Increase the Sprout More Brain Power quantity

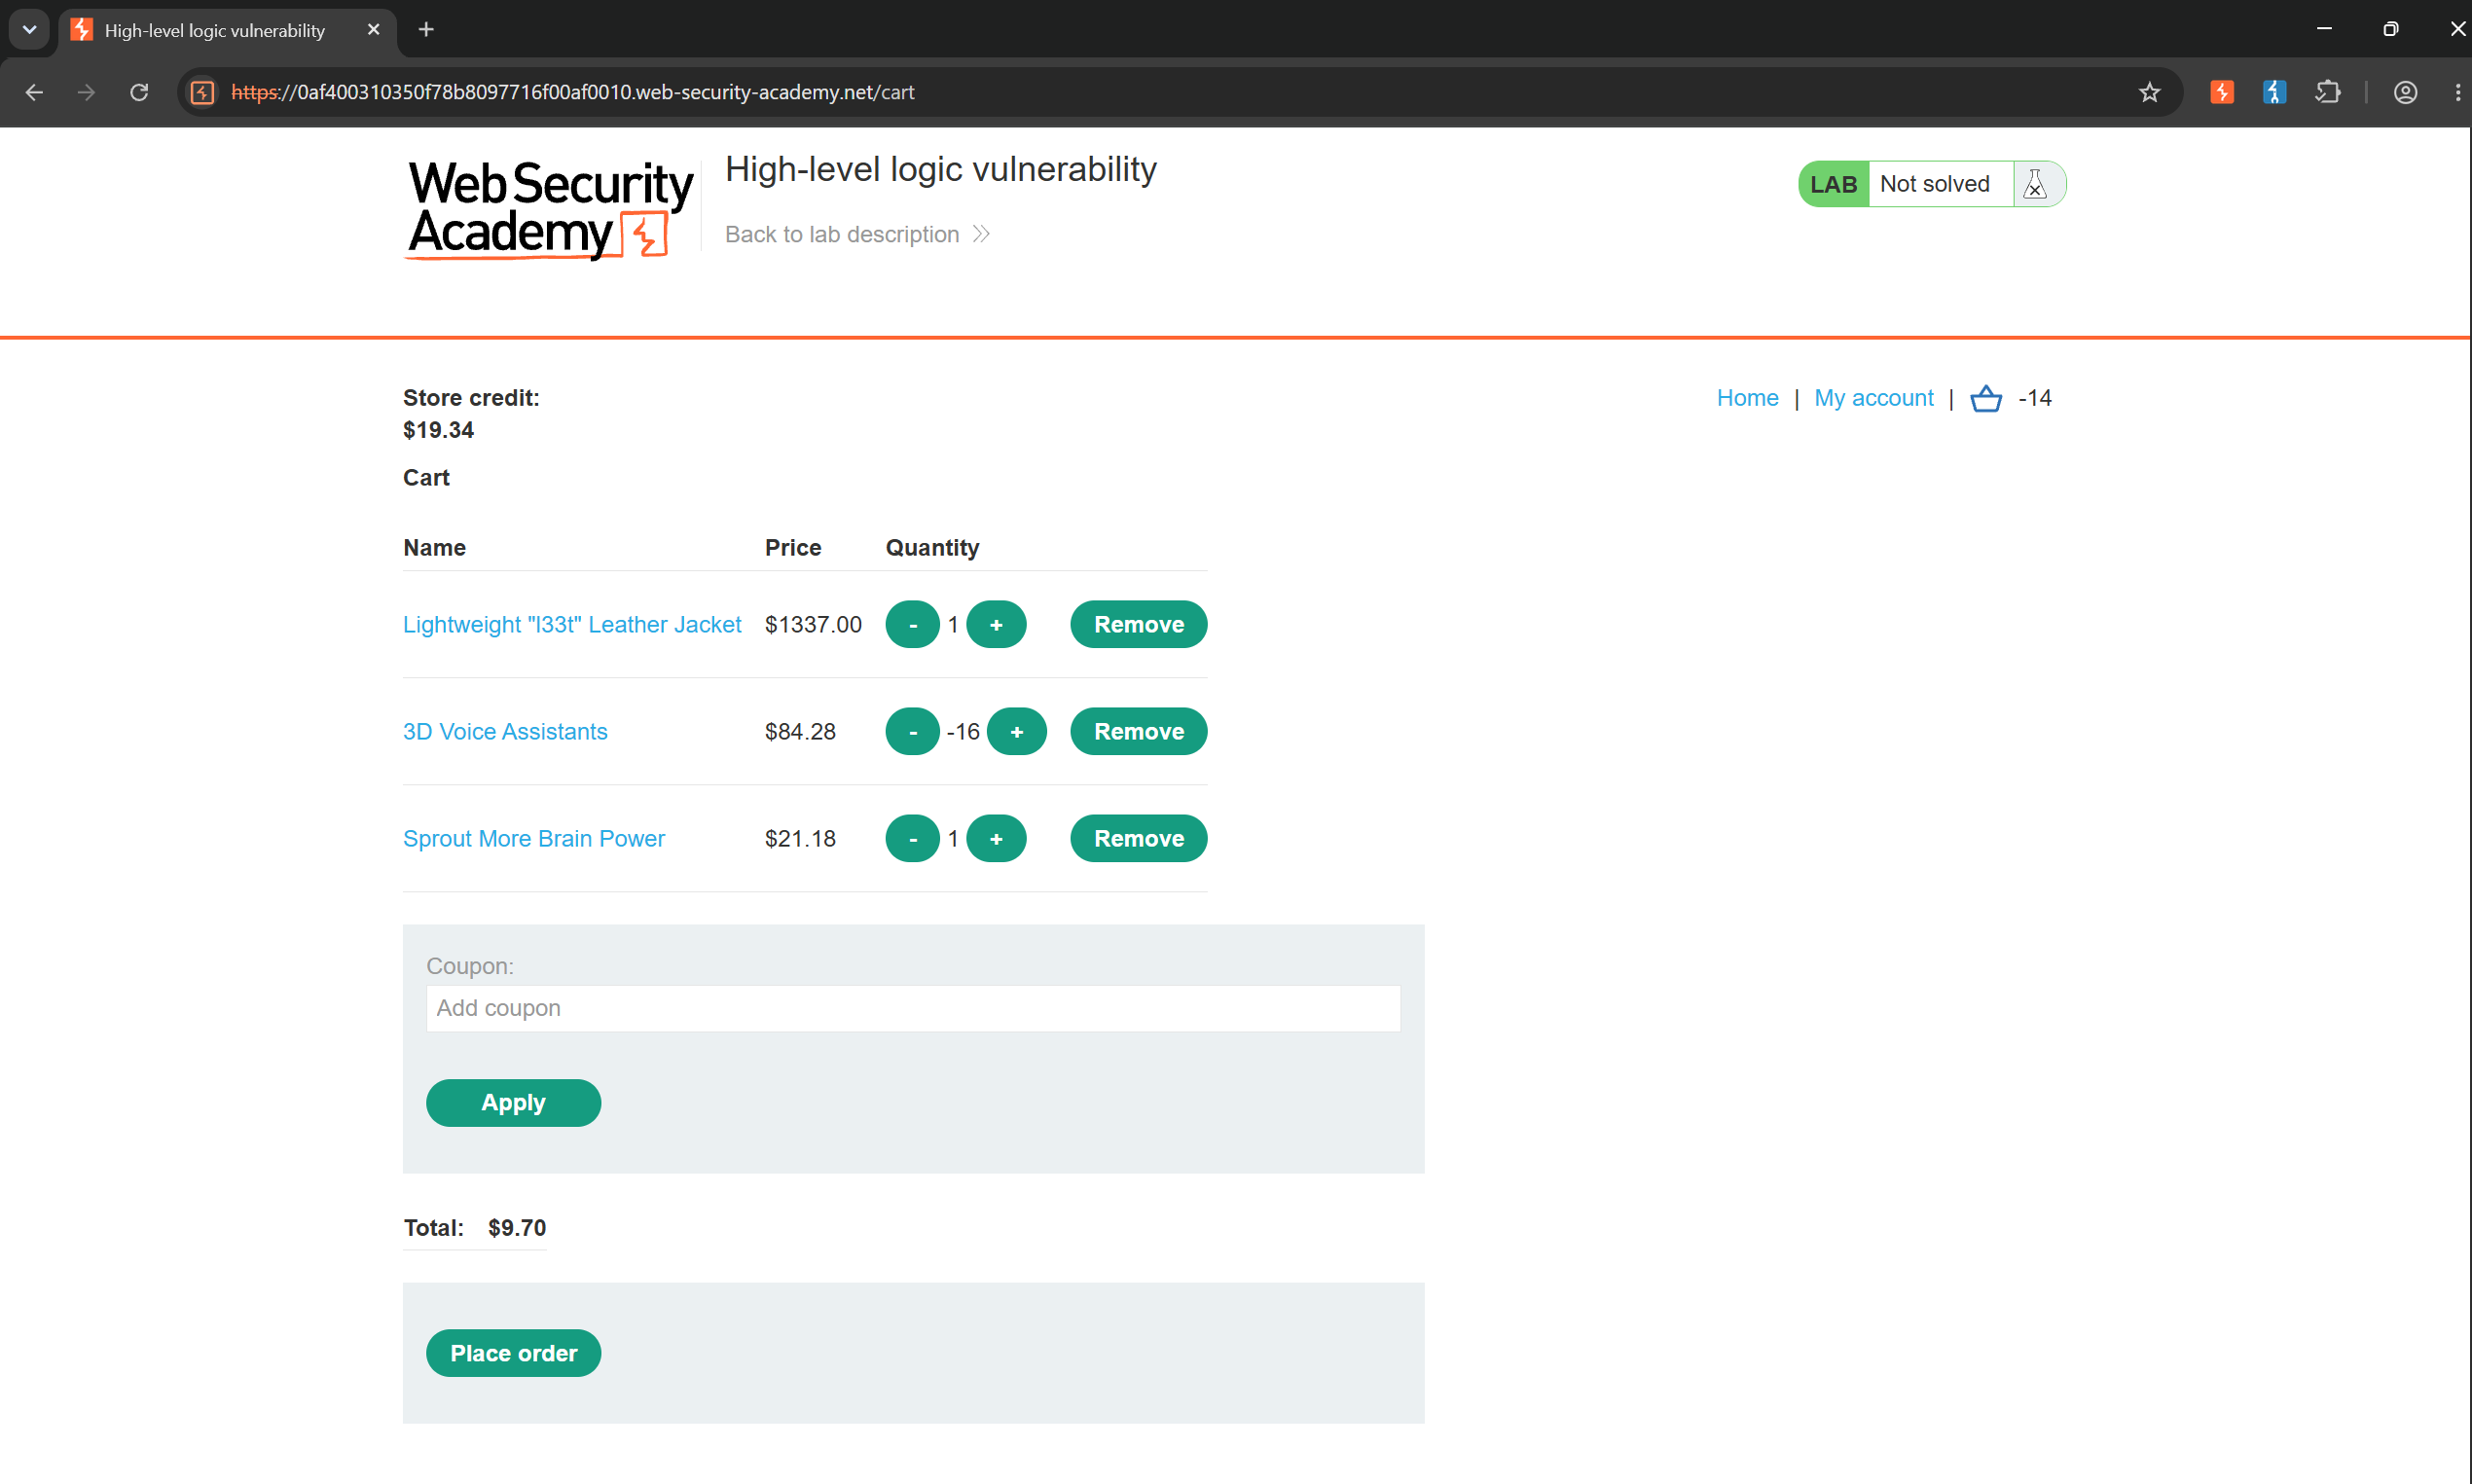coord(996,838)
